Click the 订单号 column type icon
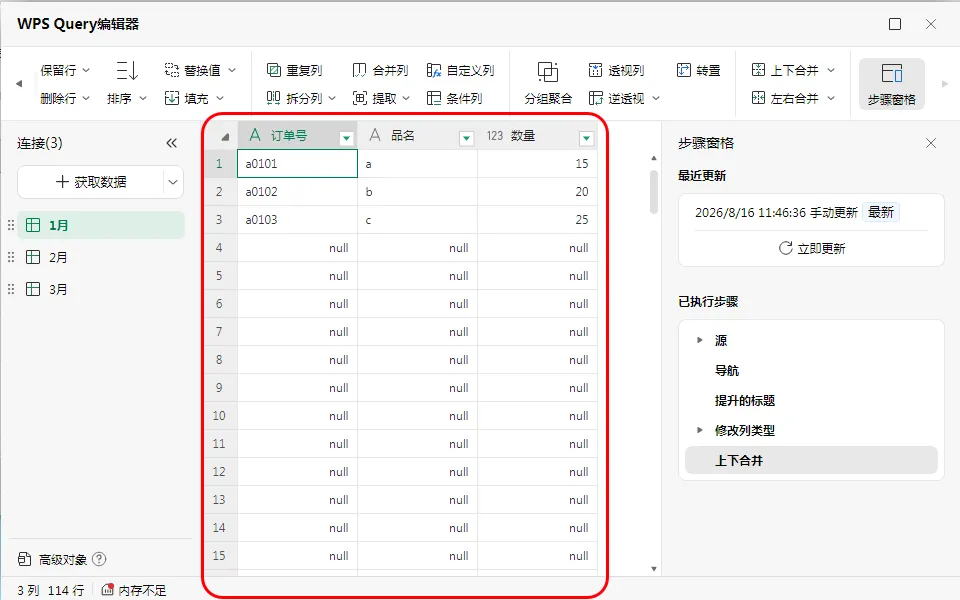 255,135
